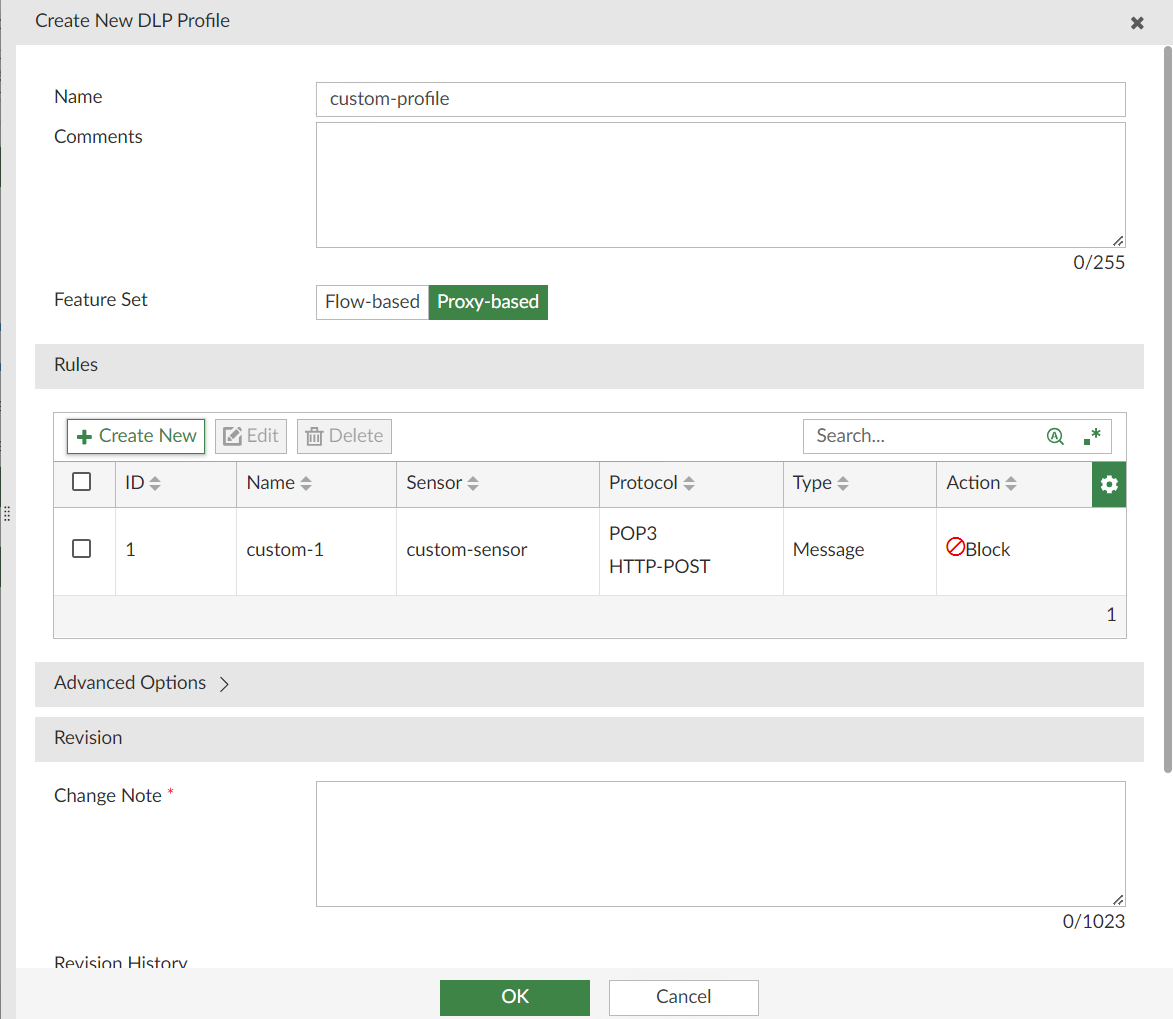Click the search magnifier icon in search box

[x=1055, y=436]
